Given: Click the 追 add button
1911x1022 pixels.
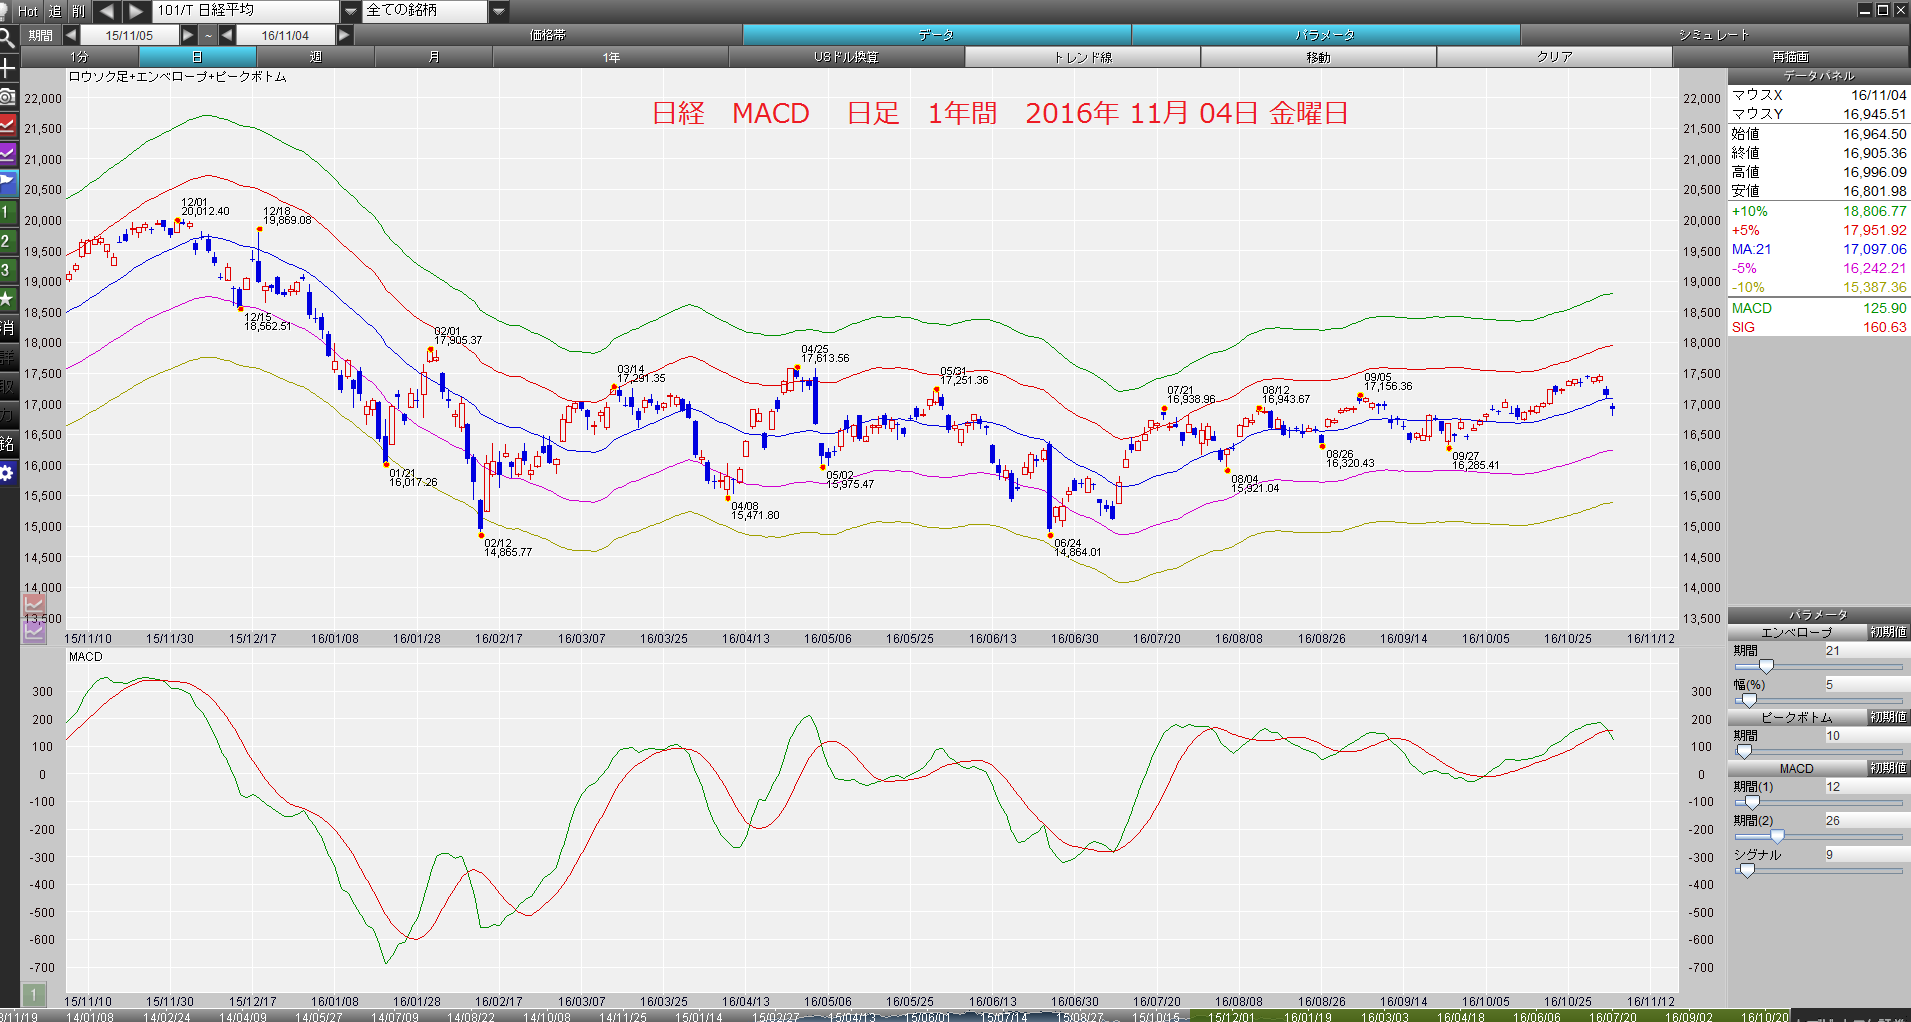Looking at the screenshot, I should 55,11.
